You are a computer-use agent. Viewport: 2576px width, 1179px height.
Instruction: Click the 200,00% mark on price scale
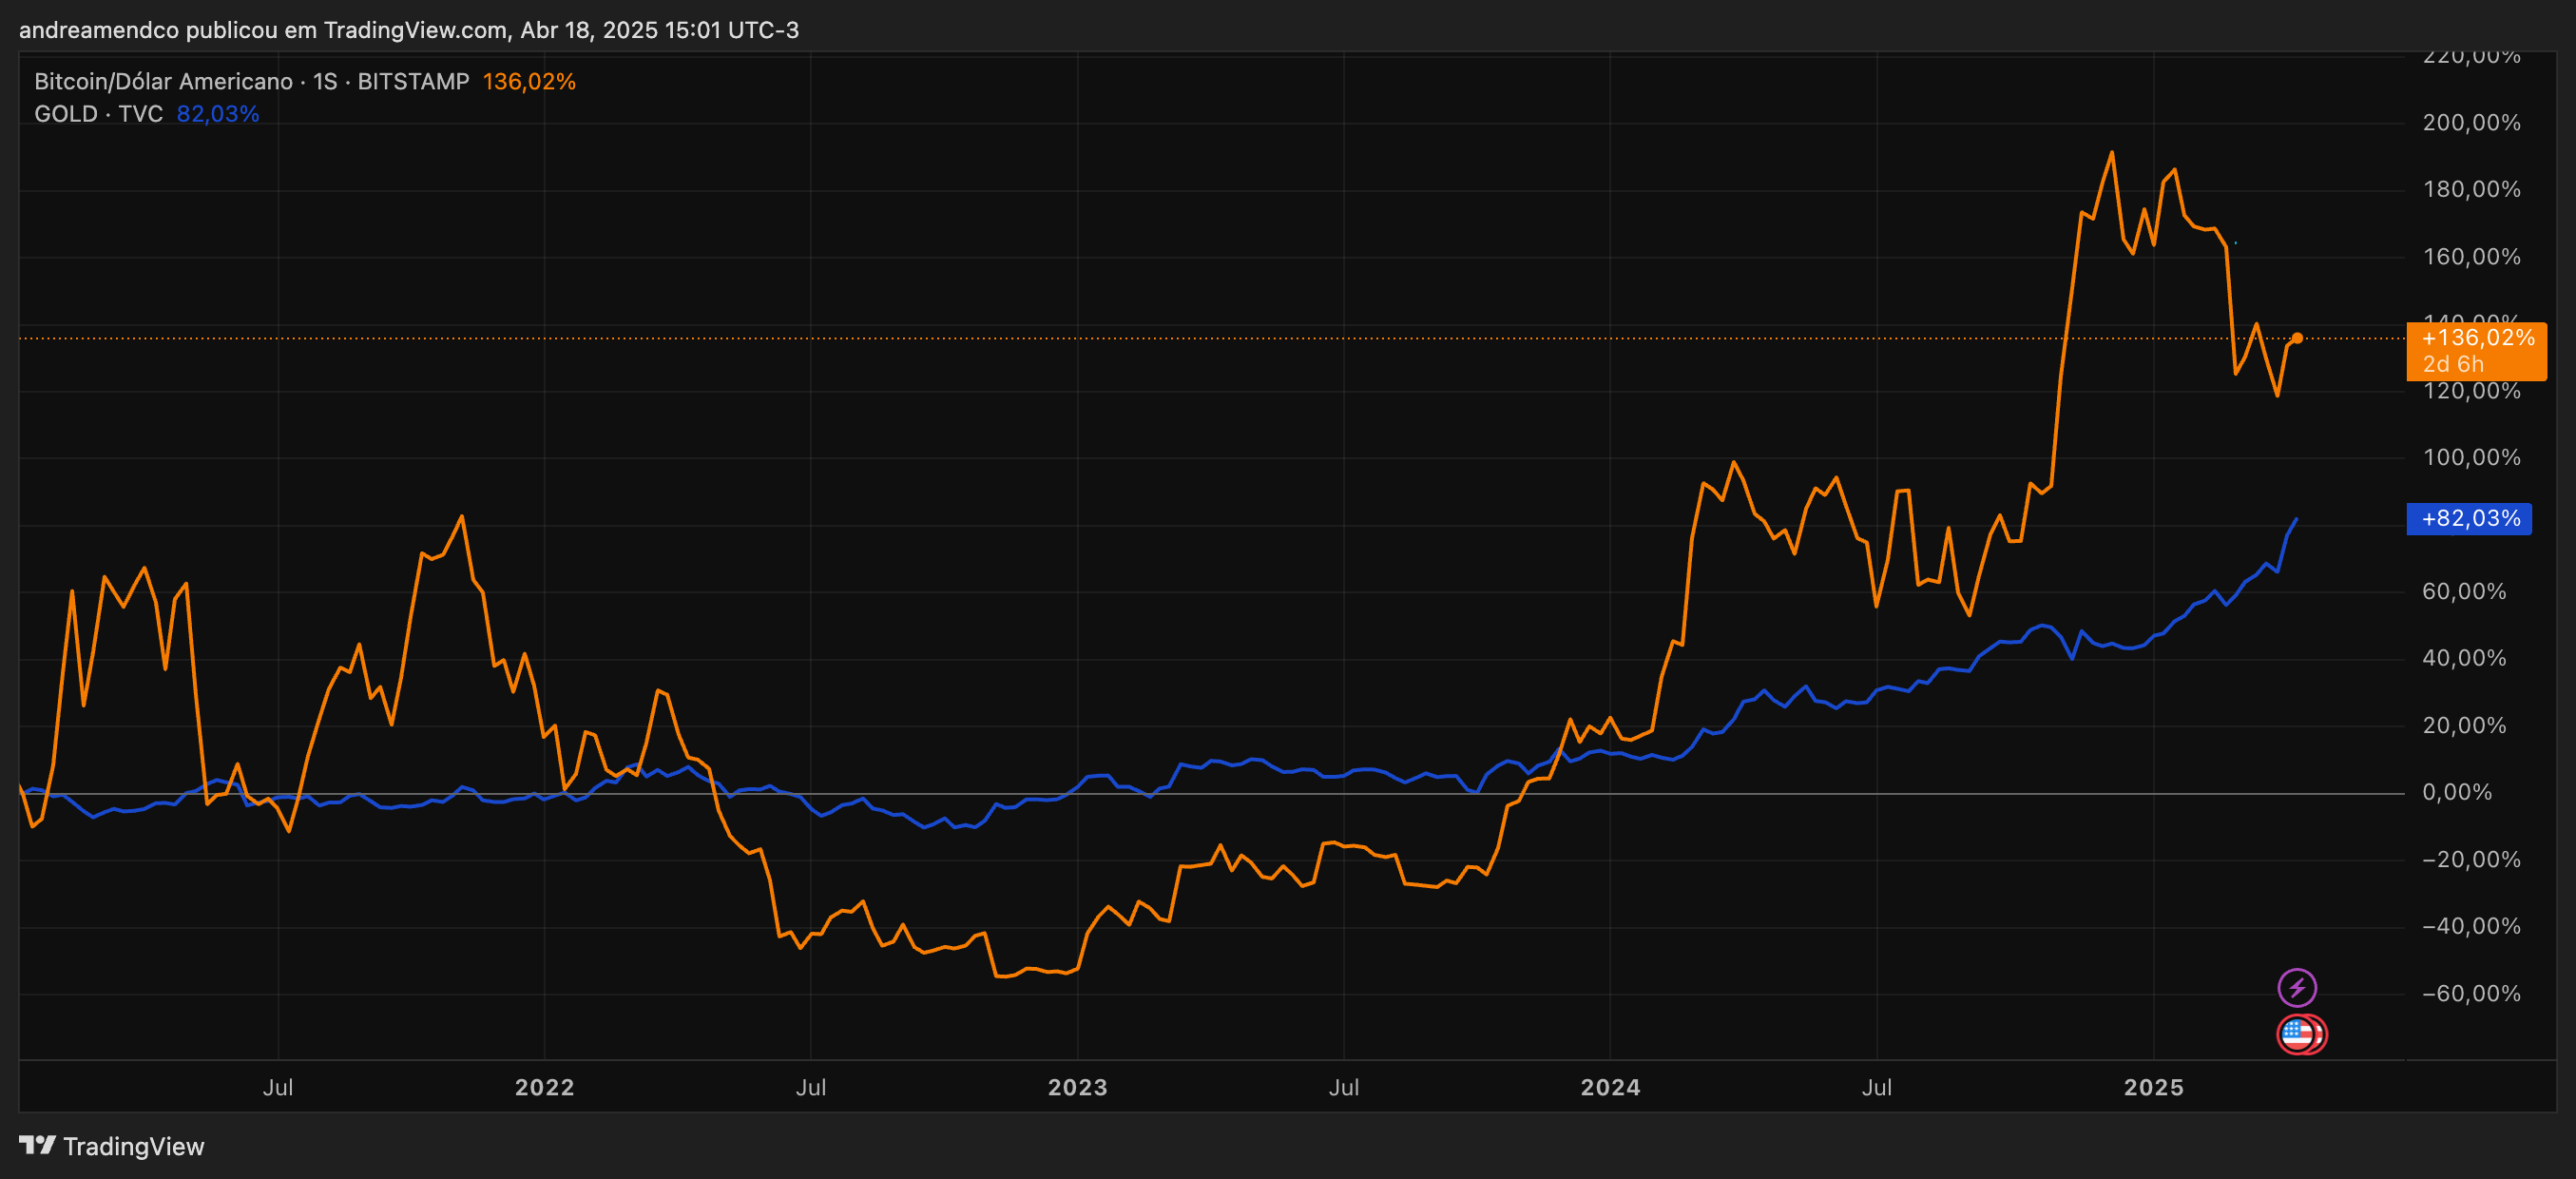coord(2471,123)
